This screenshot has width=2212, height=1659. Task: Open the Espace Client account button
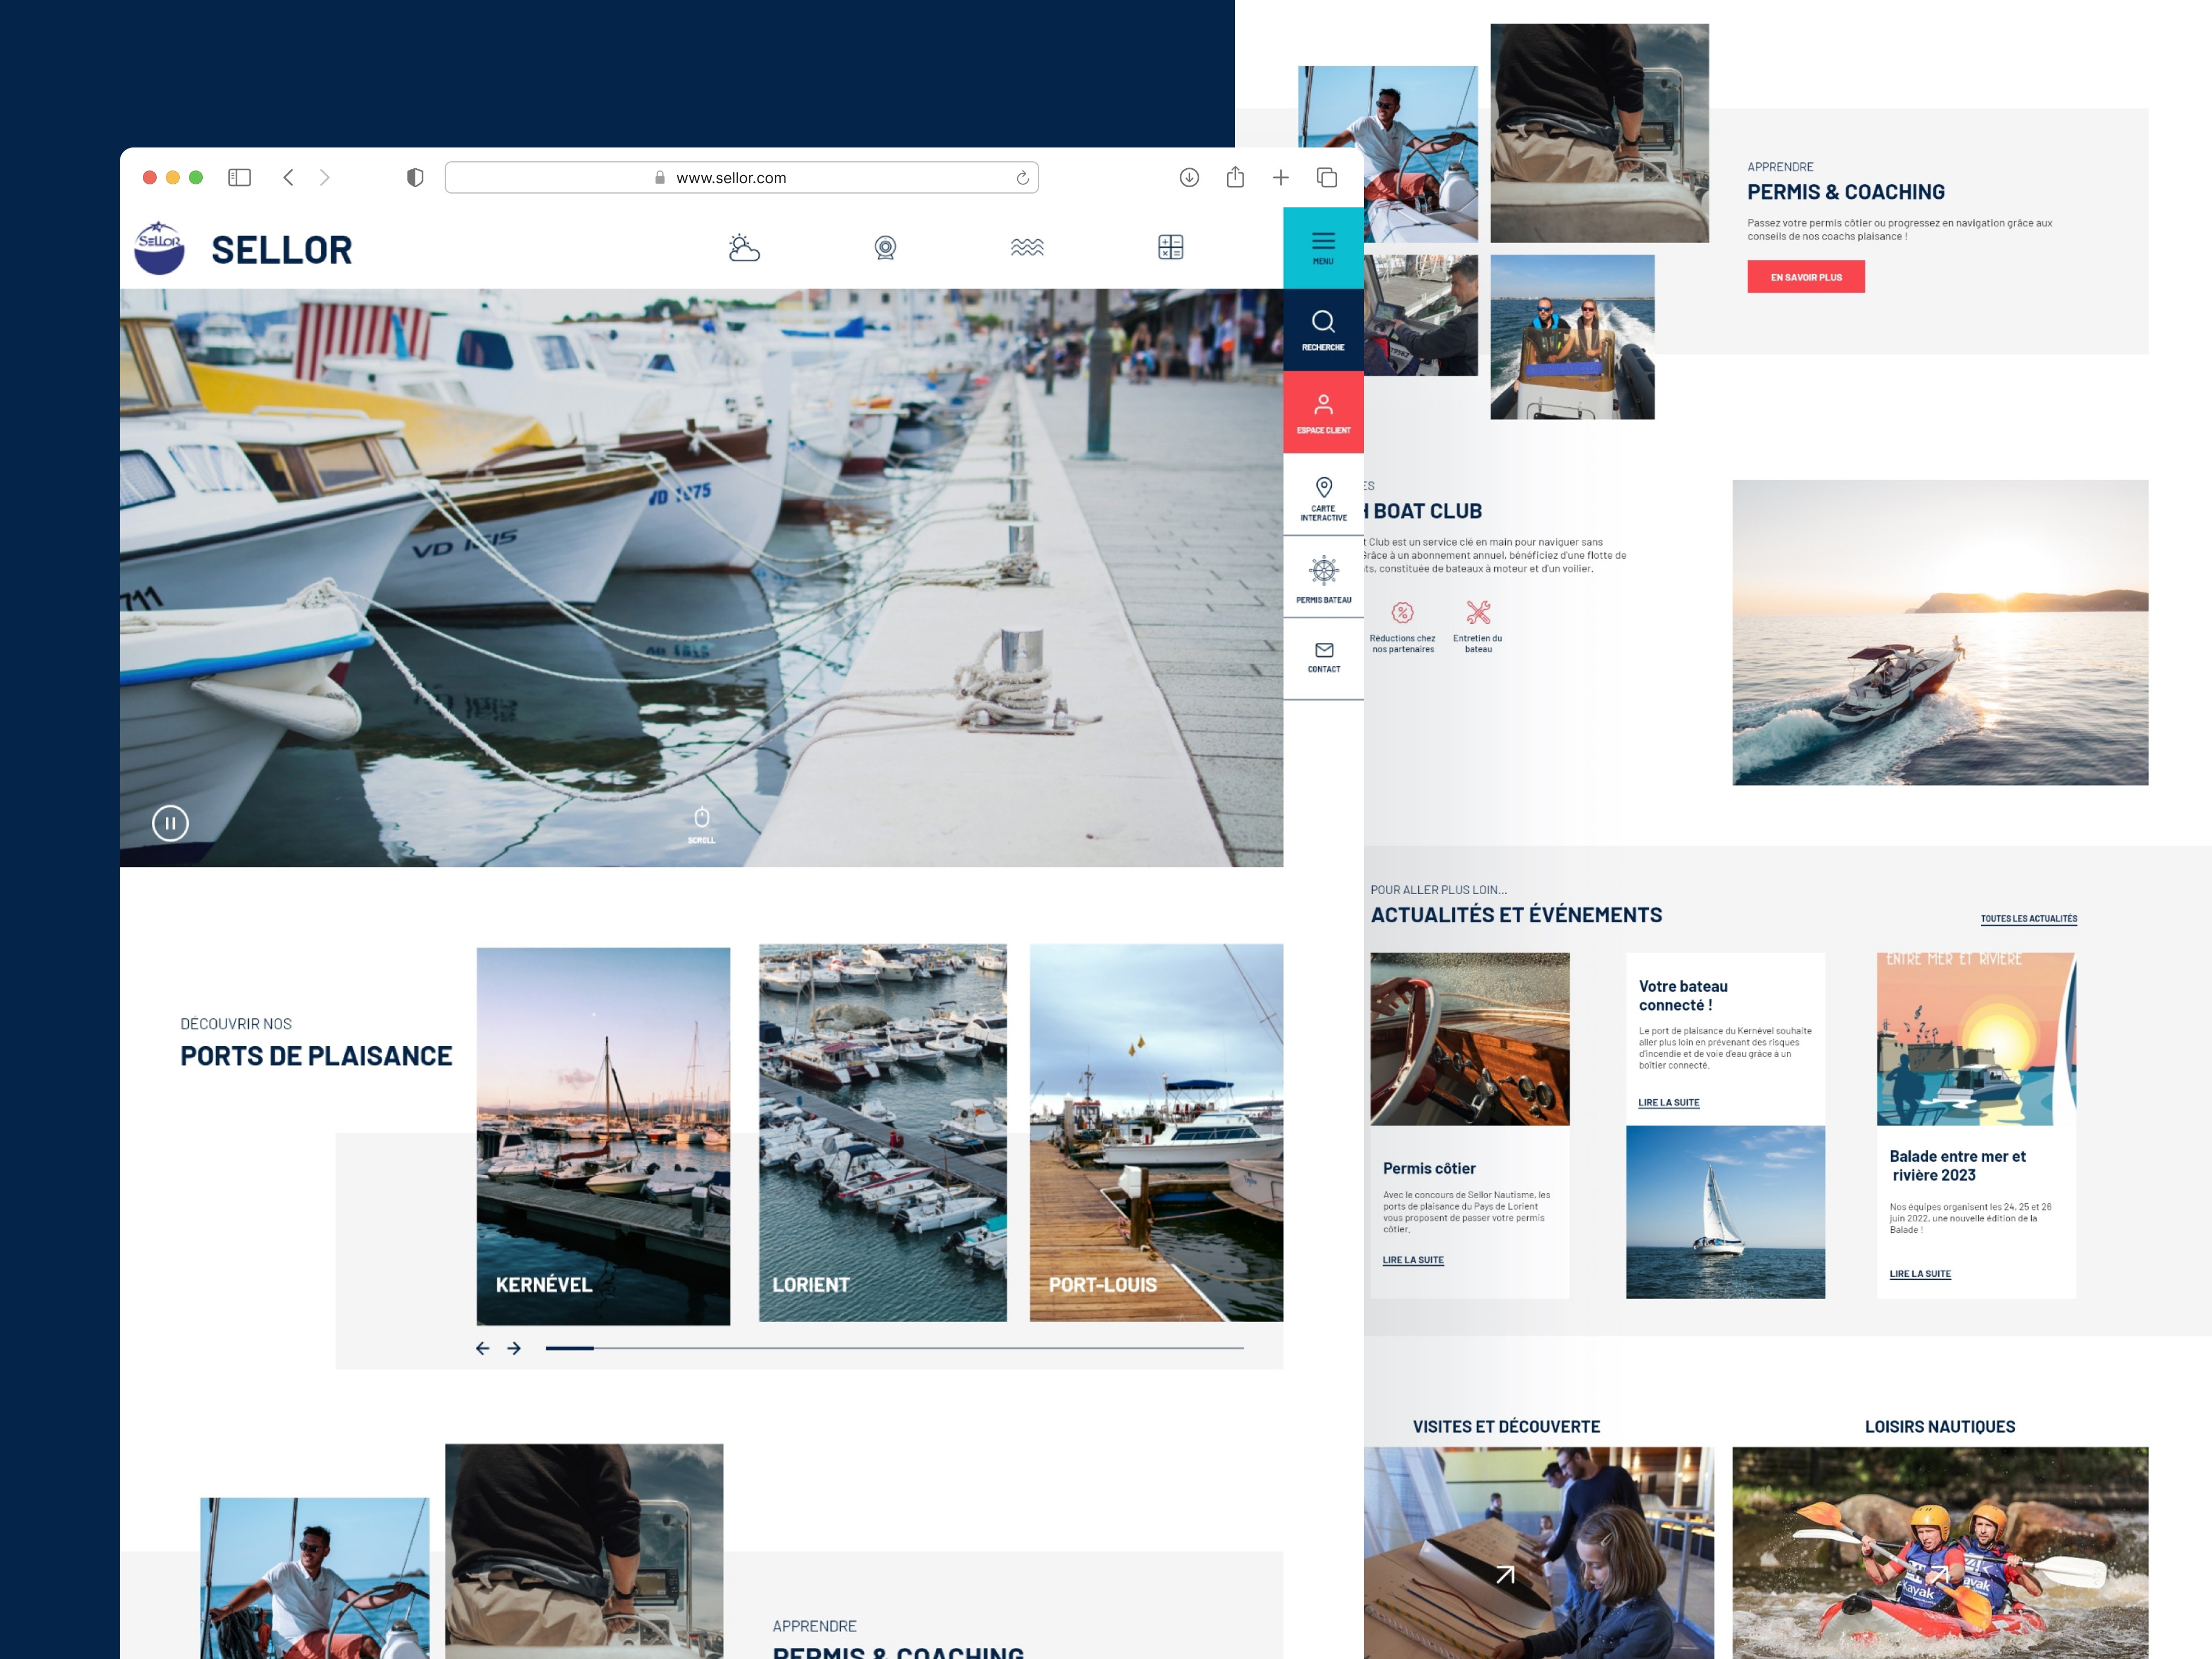[x=1323, y=412]
